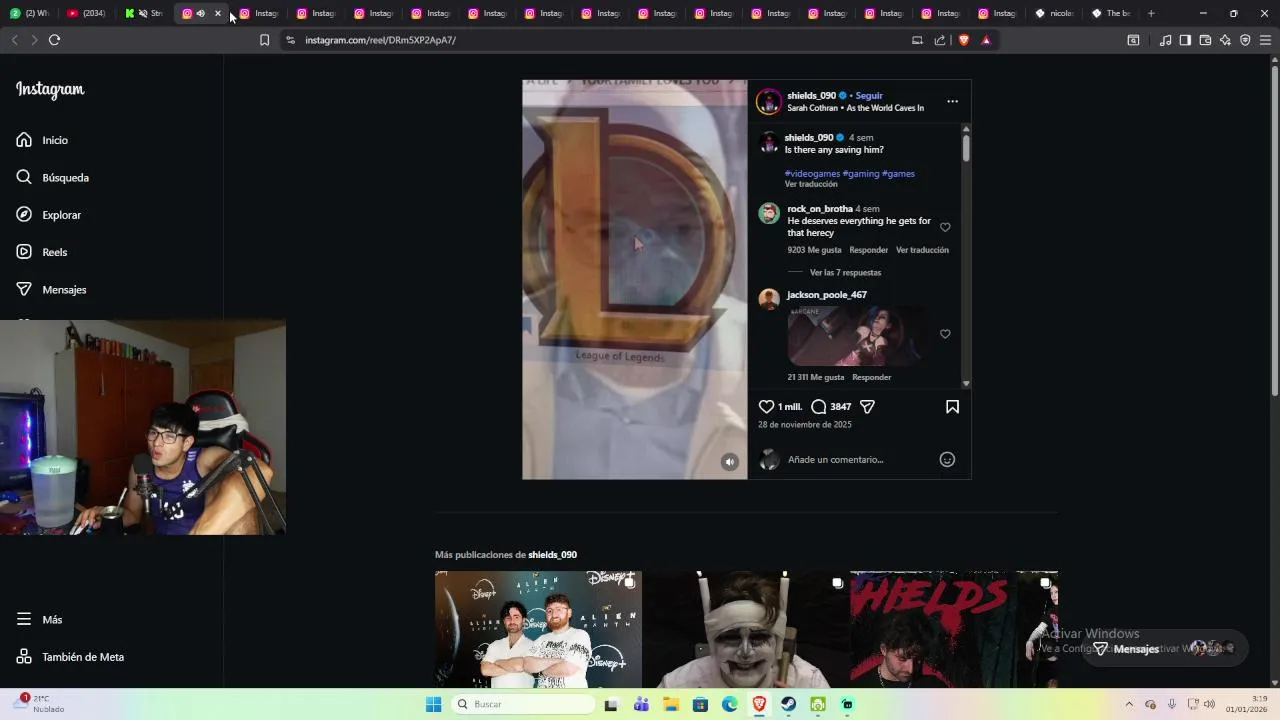This screenshot has height=720, width=1280.
Task: Open a new browser tab
Action: (x=1151, y=13)
